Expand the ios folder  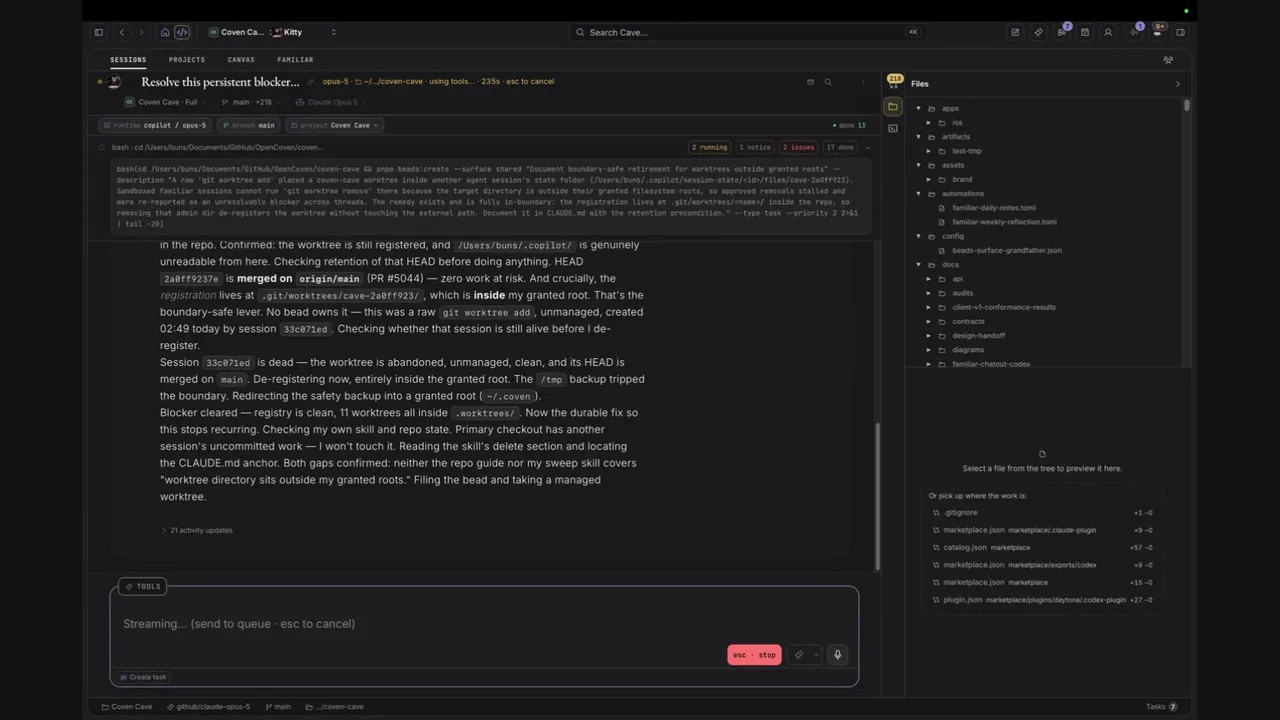tap(928, 123)
